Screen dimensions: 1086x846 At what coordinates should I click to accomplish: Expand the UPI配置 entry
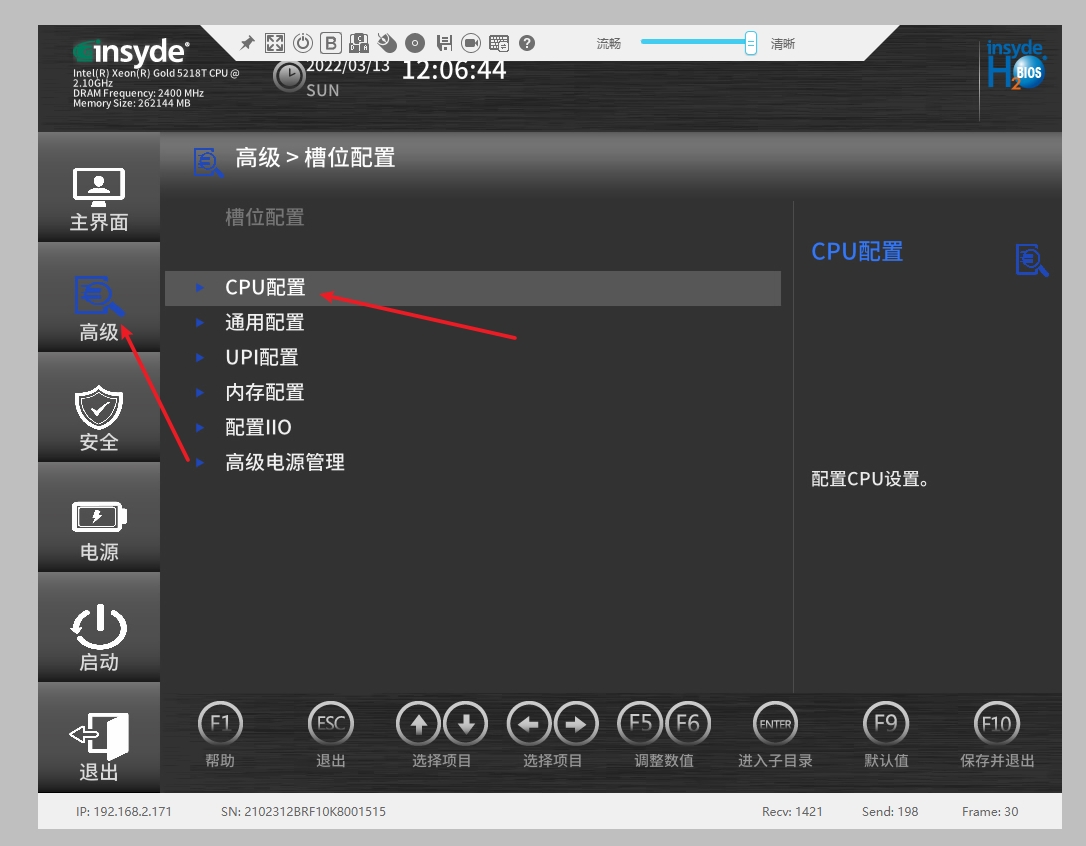(x=261, y=358)
